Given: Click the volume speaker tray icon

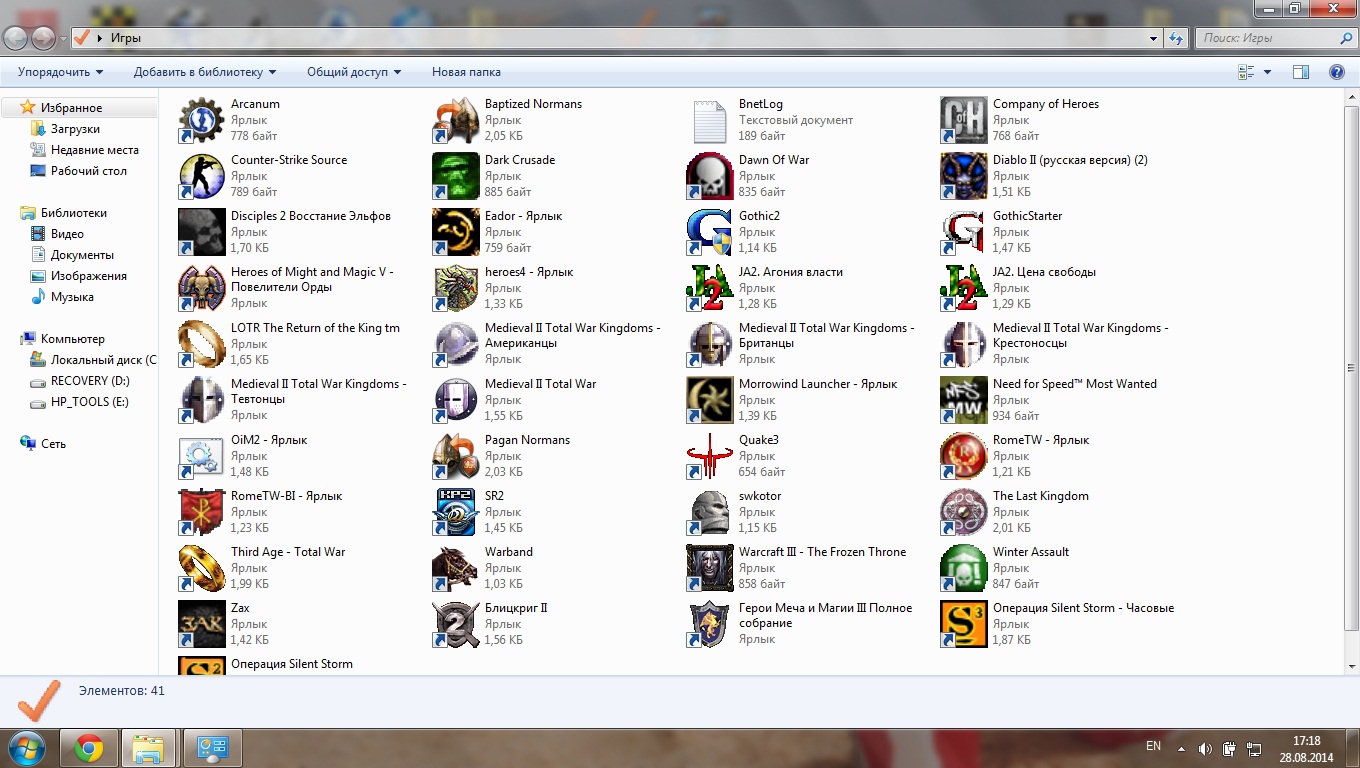Looking at the screenshot, I should pos(1205,748).
